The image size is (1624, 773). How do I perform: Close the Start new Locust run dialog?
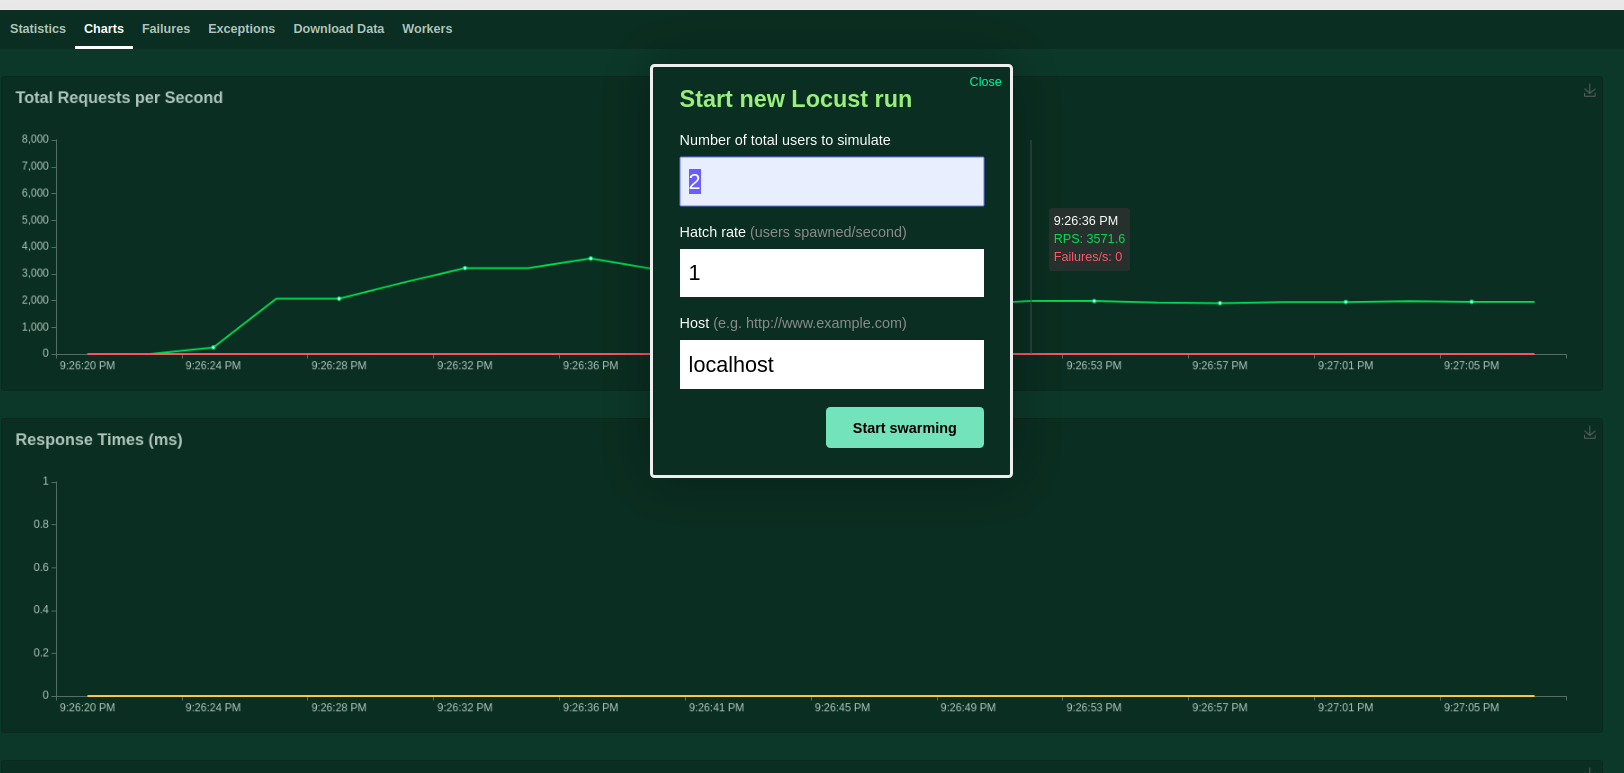point(985,82)
